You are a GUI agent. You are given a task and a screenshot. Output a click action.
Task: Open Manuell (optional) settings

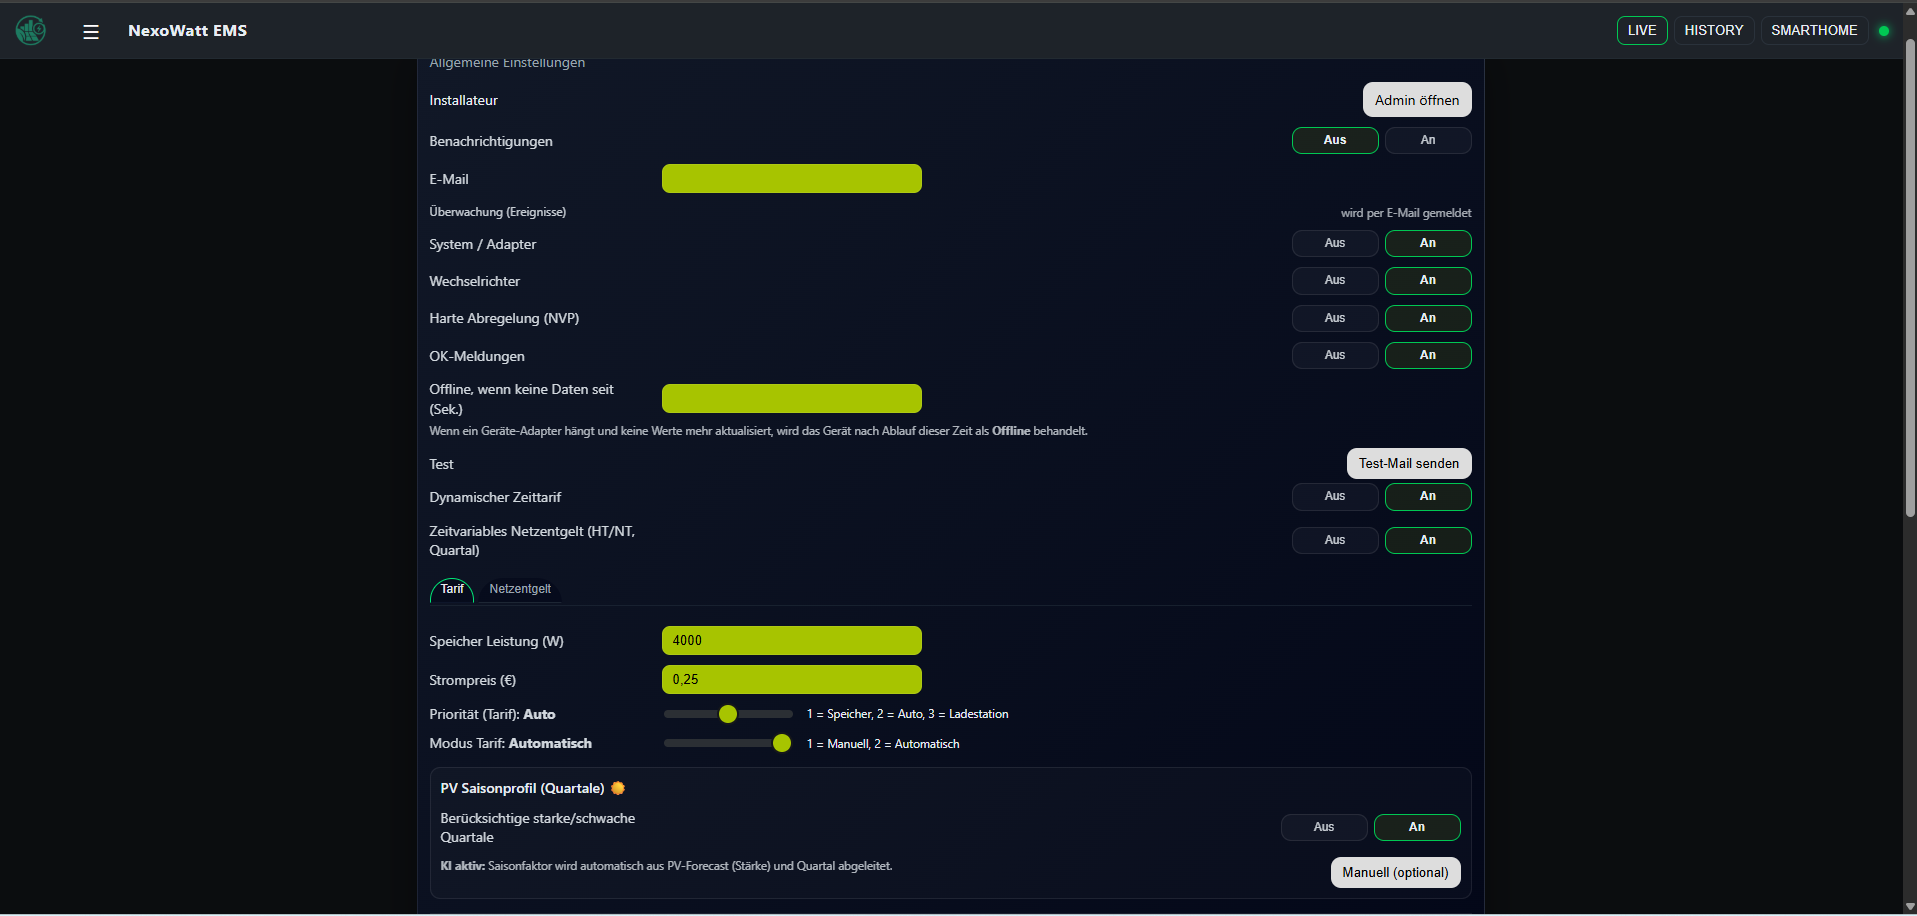[x=1395, y=872]
